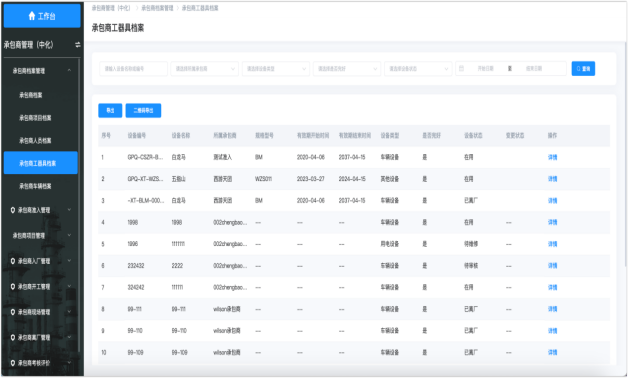Click the pin icon beside 承包商入厂管理
This screenshot has width=629, height=379.
pyautogui.click(x=13, y=261)
